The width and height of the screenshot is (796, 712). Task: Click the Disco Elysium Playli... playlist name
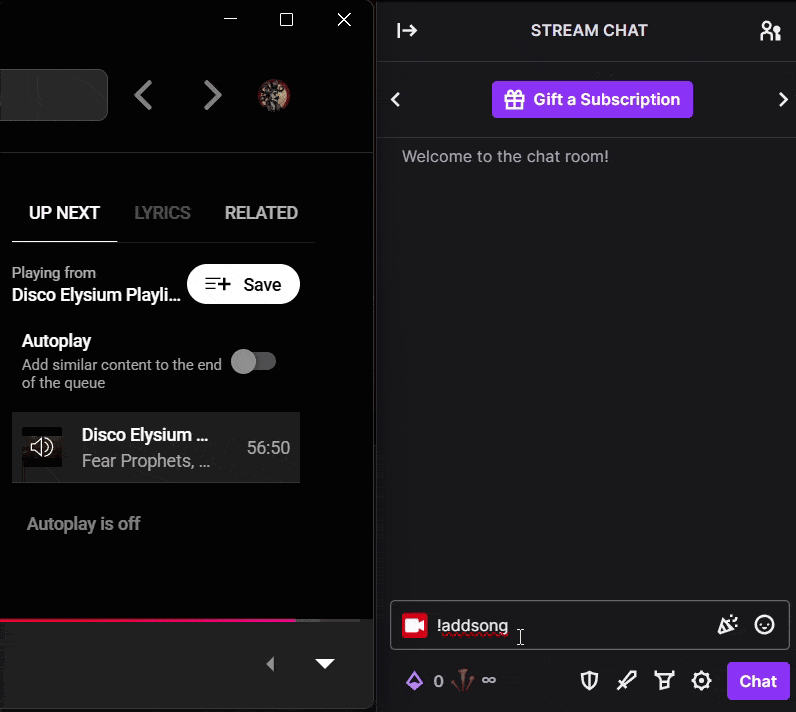click(96, 295)
